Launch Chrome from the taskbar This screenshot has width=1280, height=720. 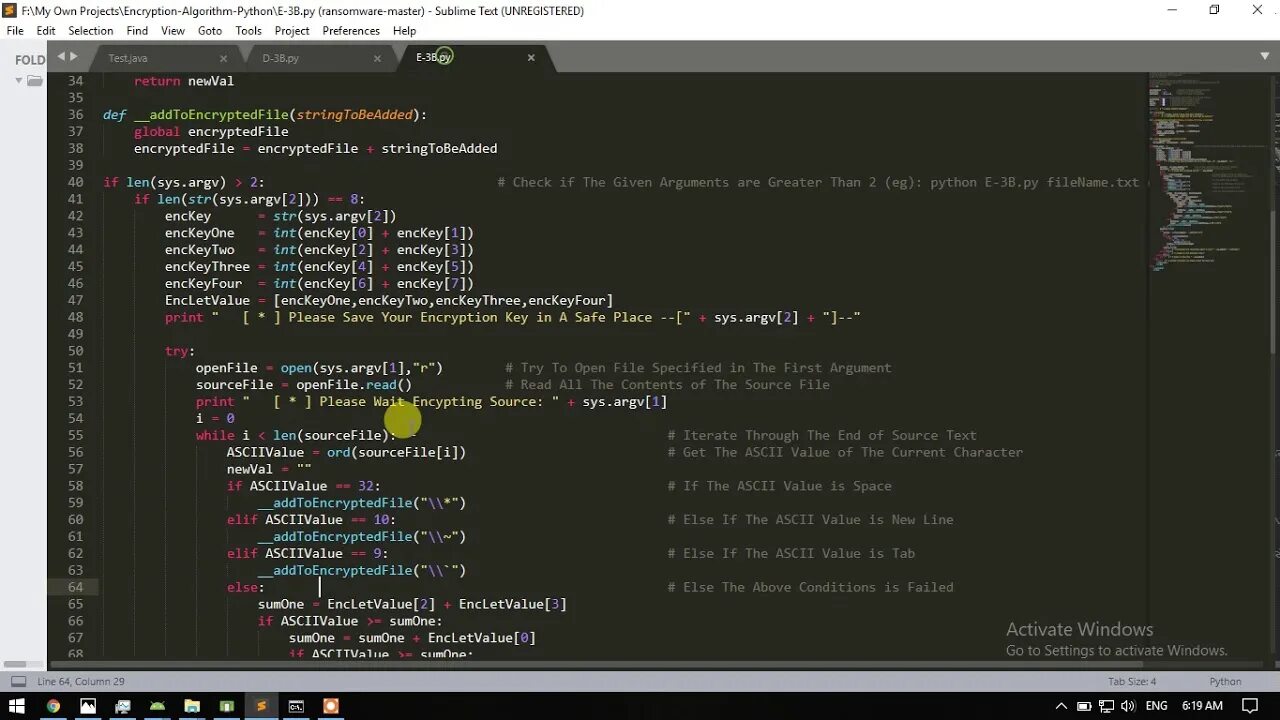[x=53, y=706]
